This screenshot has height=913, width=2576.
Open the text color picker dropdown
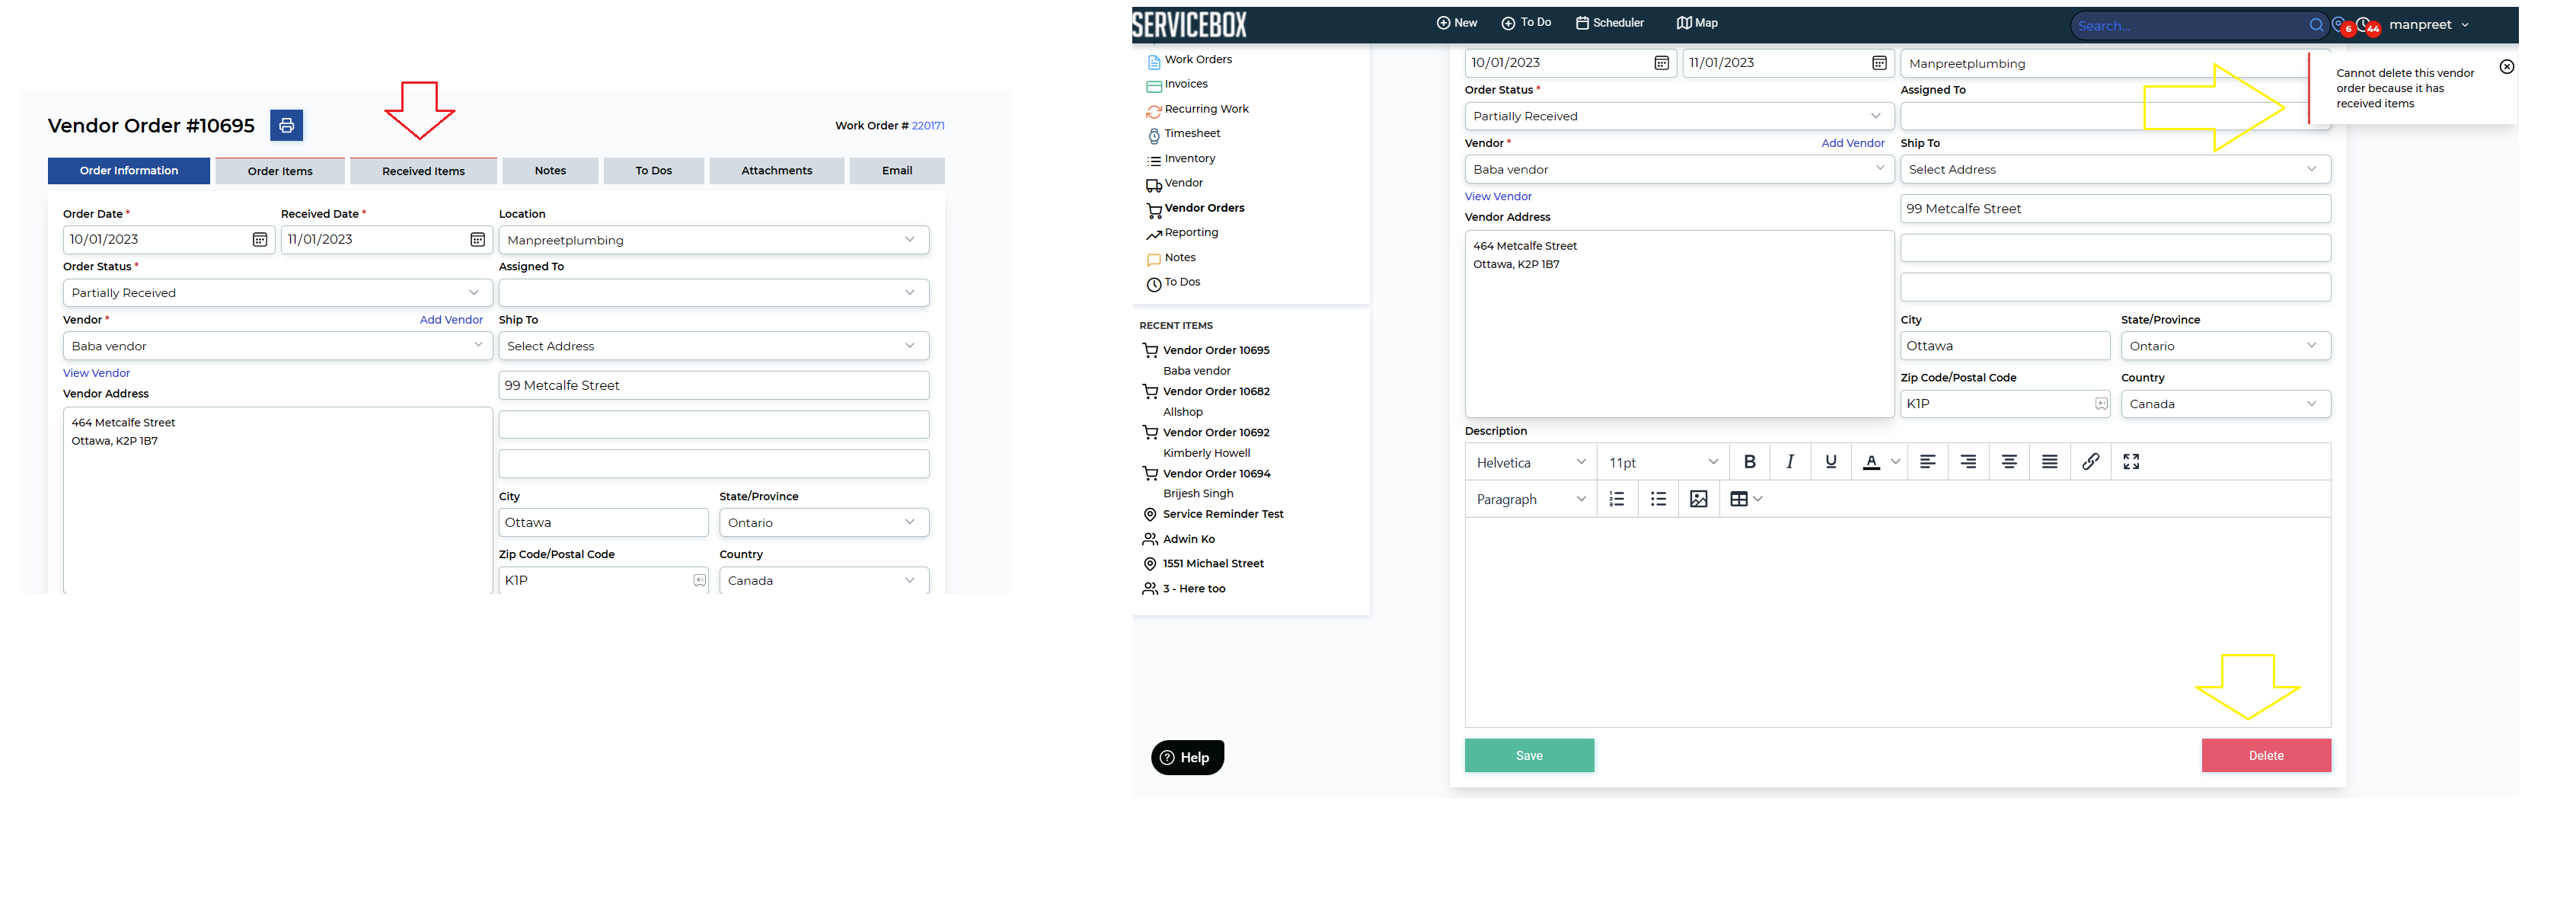pyautogui.click(x=1895, y=462)
